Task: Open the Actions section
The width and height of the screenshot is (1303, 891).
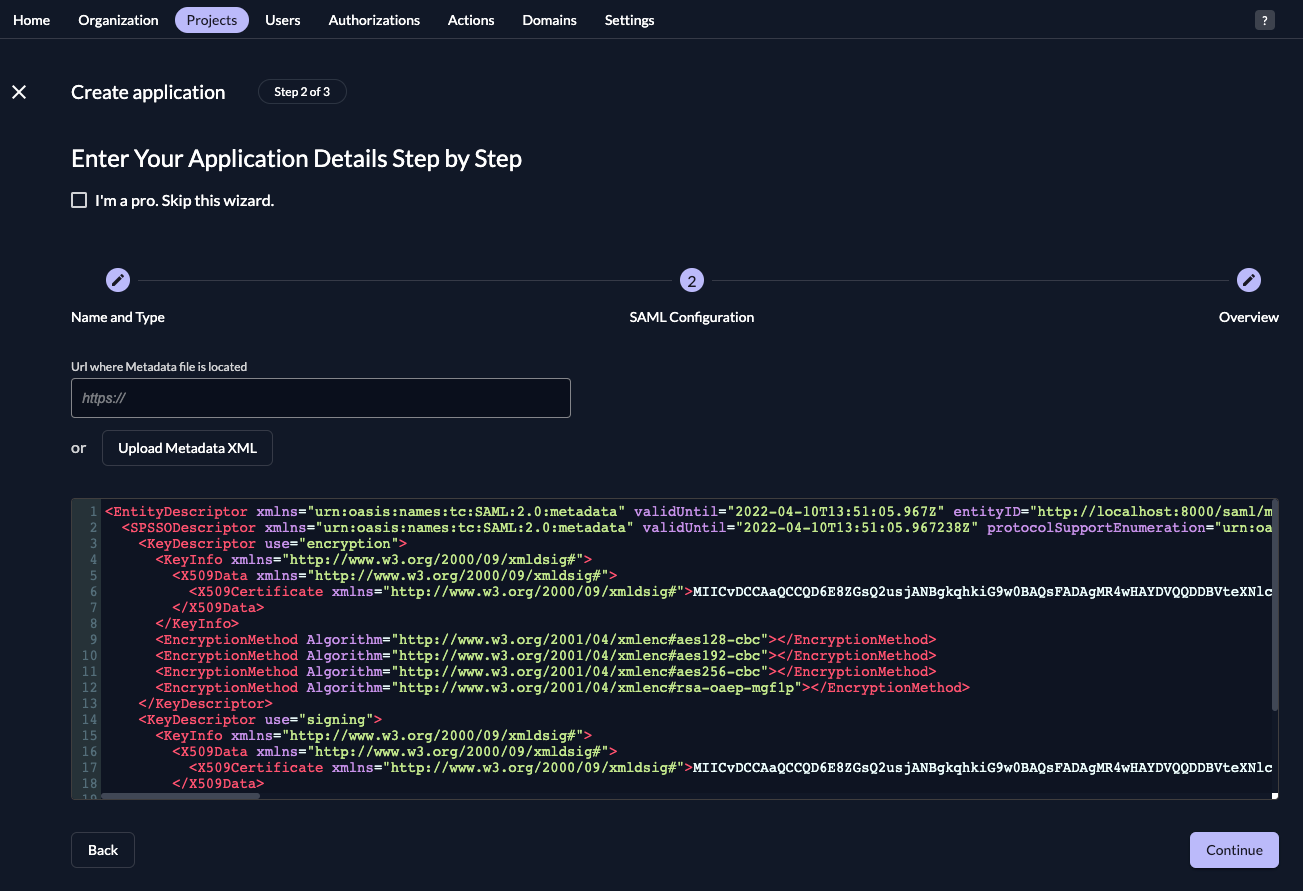Action: 470,19
